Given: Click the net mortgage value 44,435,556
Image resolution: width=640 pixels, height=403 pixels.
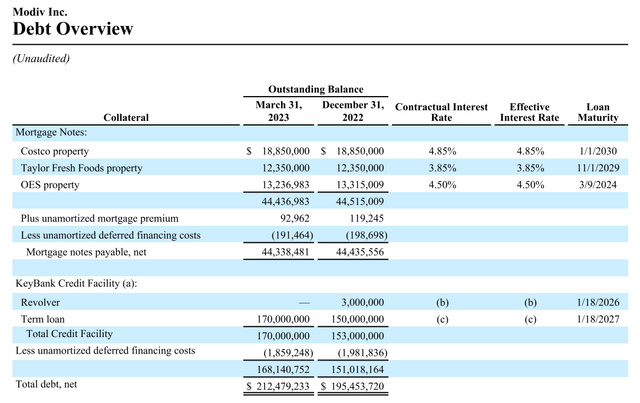Looking at the screenshot, I should click(360, 252).
